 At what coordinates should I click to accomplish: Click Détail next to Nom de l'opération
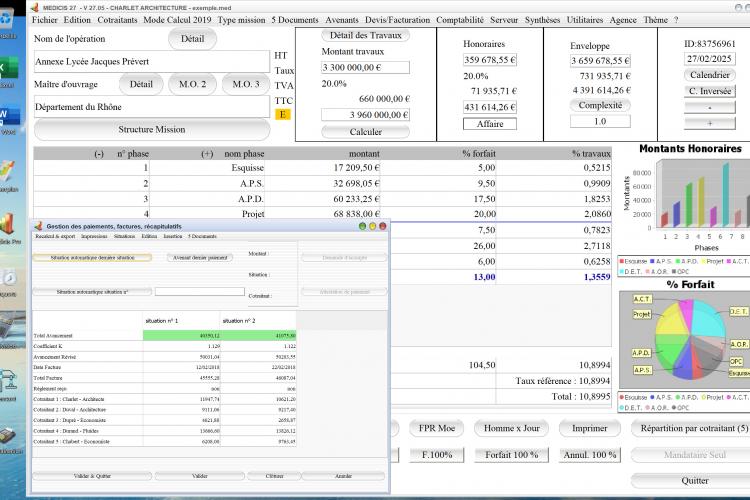pyautogui.click(x=192, y=39)
